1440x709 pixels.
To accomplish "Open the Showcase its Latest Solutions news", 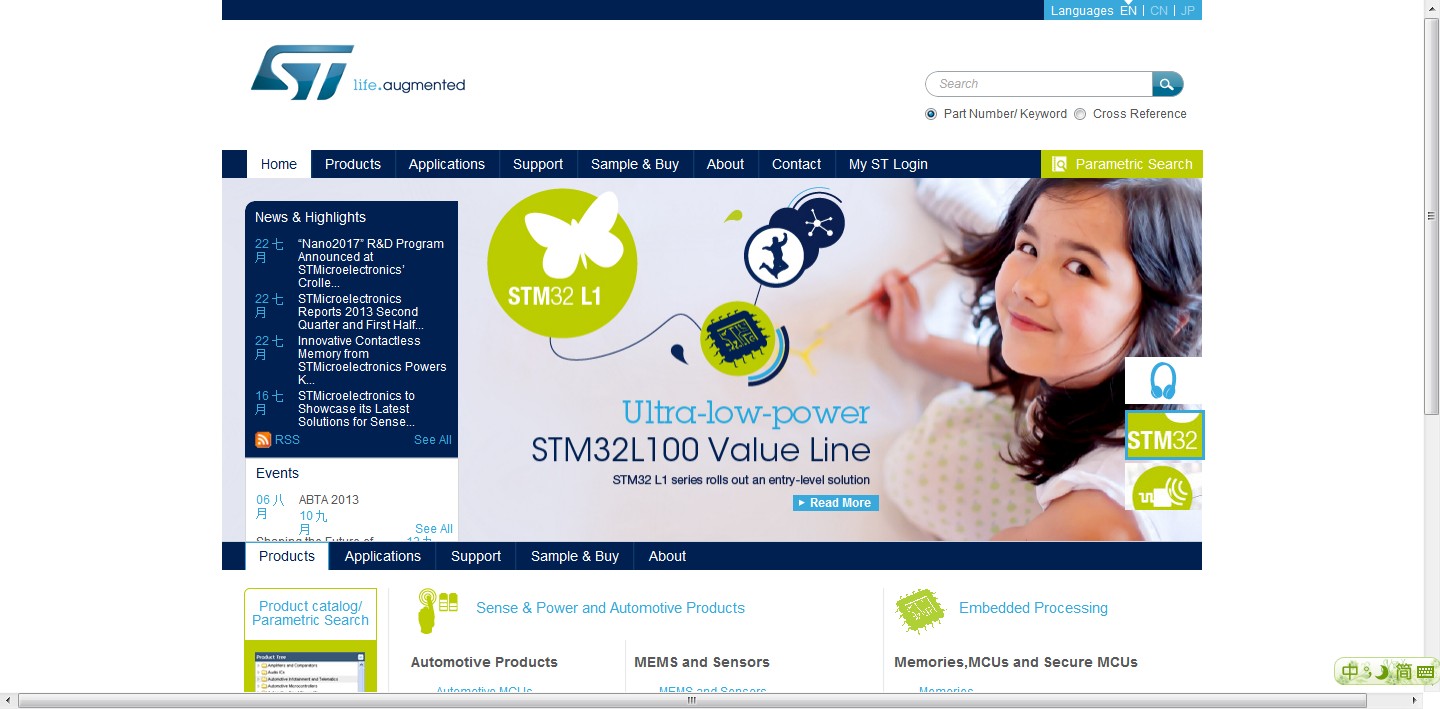I will coord(357,409).
